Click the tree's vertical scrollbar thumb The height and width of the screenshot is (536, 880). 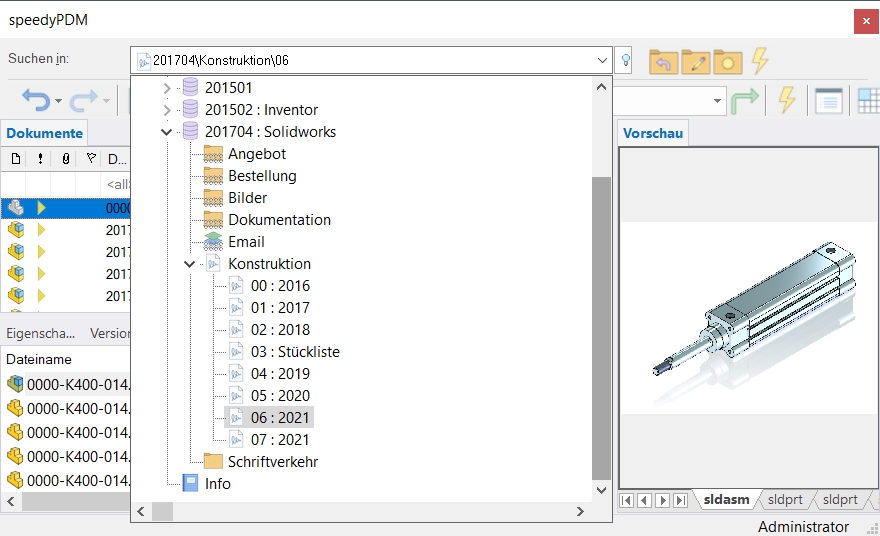coord(600,327)
